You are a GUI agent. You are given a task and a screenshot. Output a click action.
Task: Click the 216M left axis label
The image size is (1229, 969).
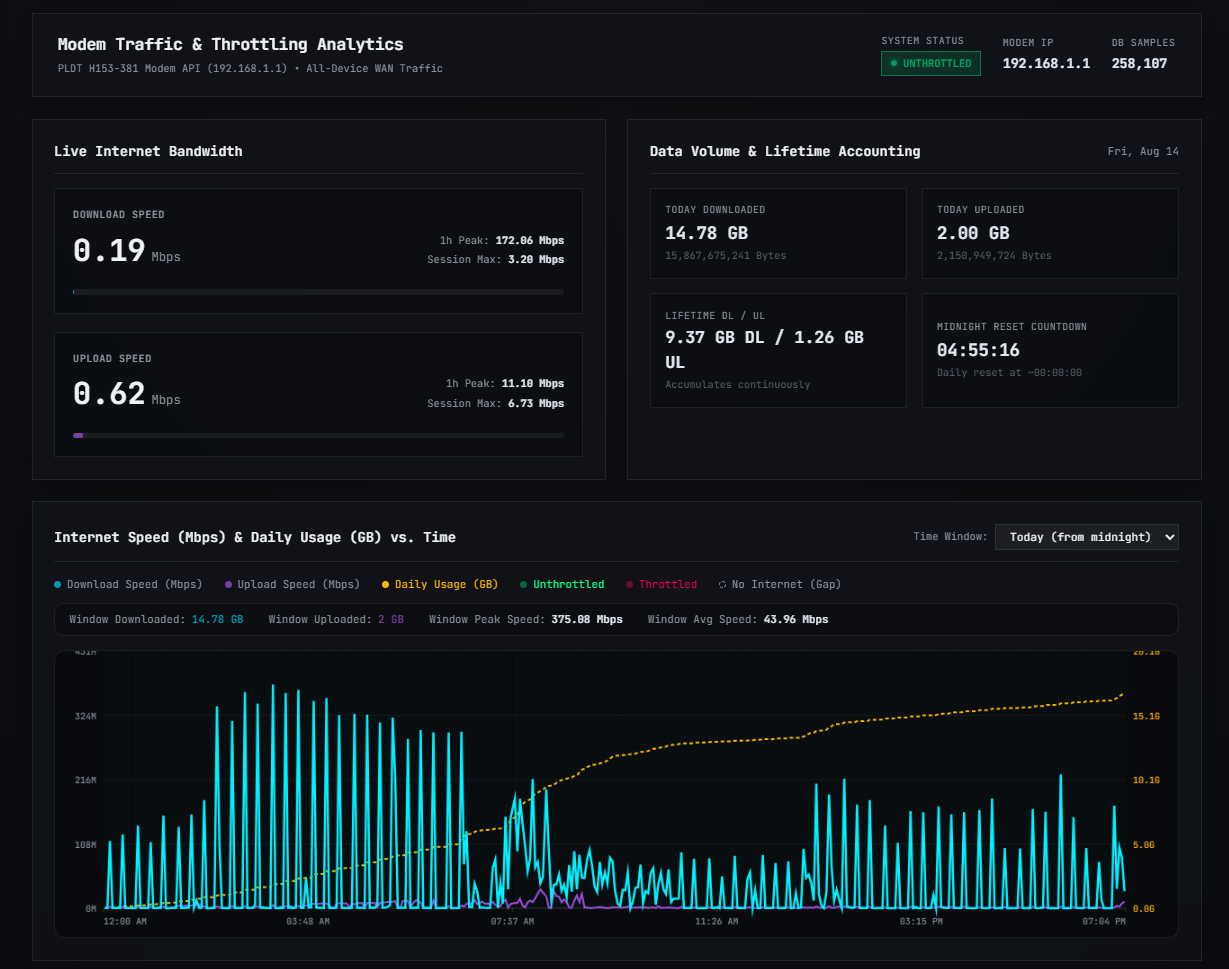coord(85,780)
